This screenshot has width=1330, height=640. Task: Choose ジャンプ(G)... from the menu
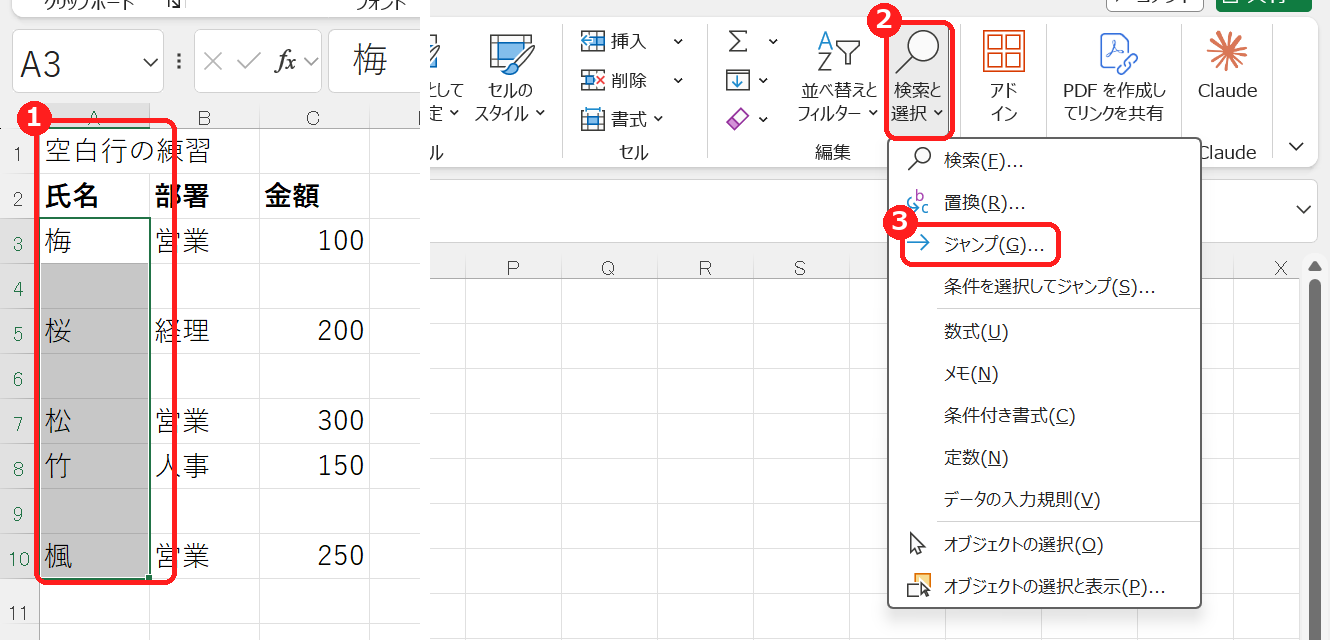(1044, 244)
